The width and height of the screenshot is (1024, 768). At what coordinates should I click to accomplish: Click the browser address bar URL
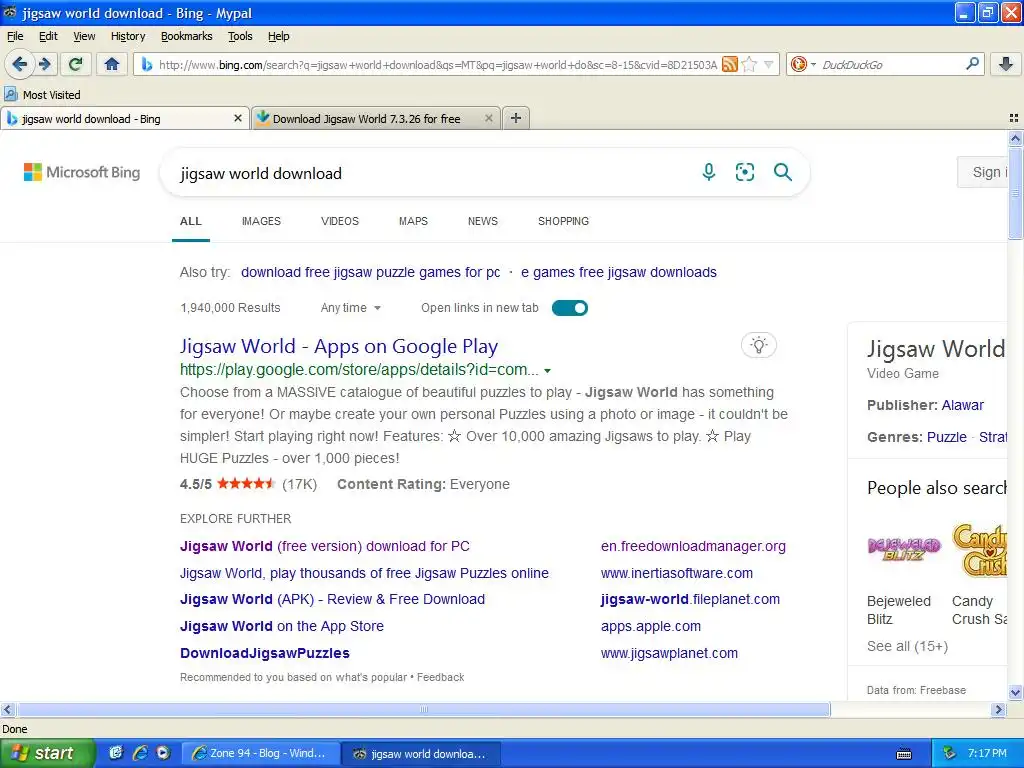tap(438, 65)
